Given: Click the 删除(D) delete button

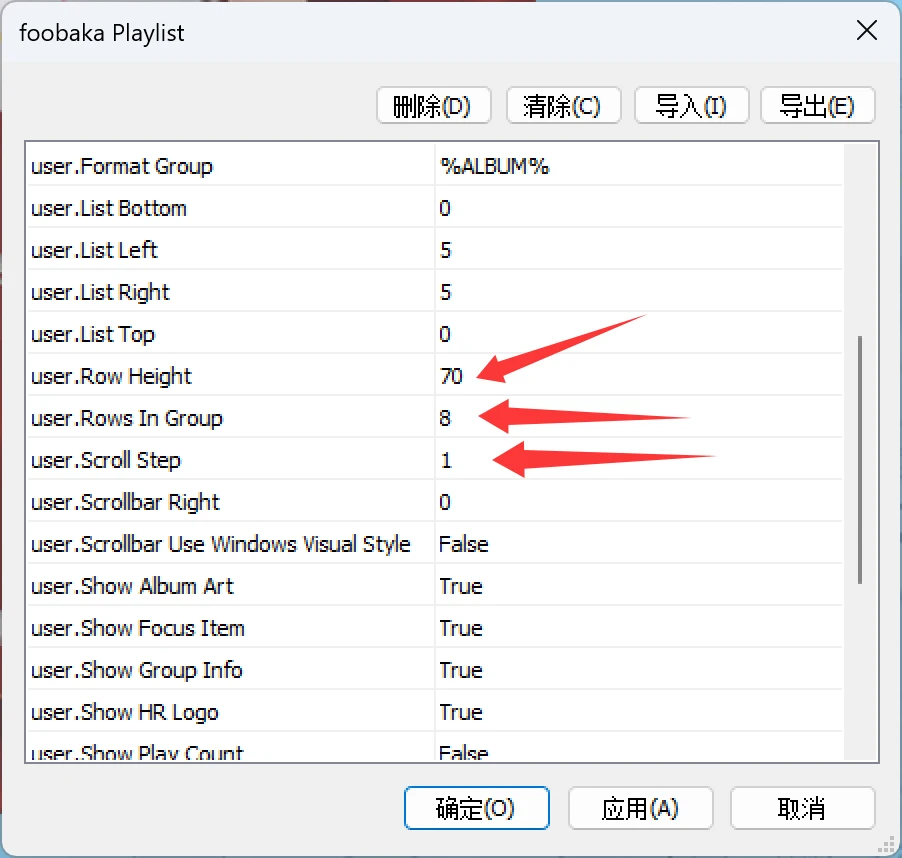Looking at the screenshot, I should (x=433, y=106).
